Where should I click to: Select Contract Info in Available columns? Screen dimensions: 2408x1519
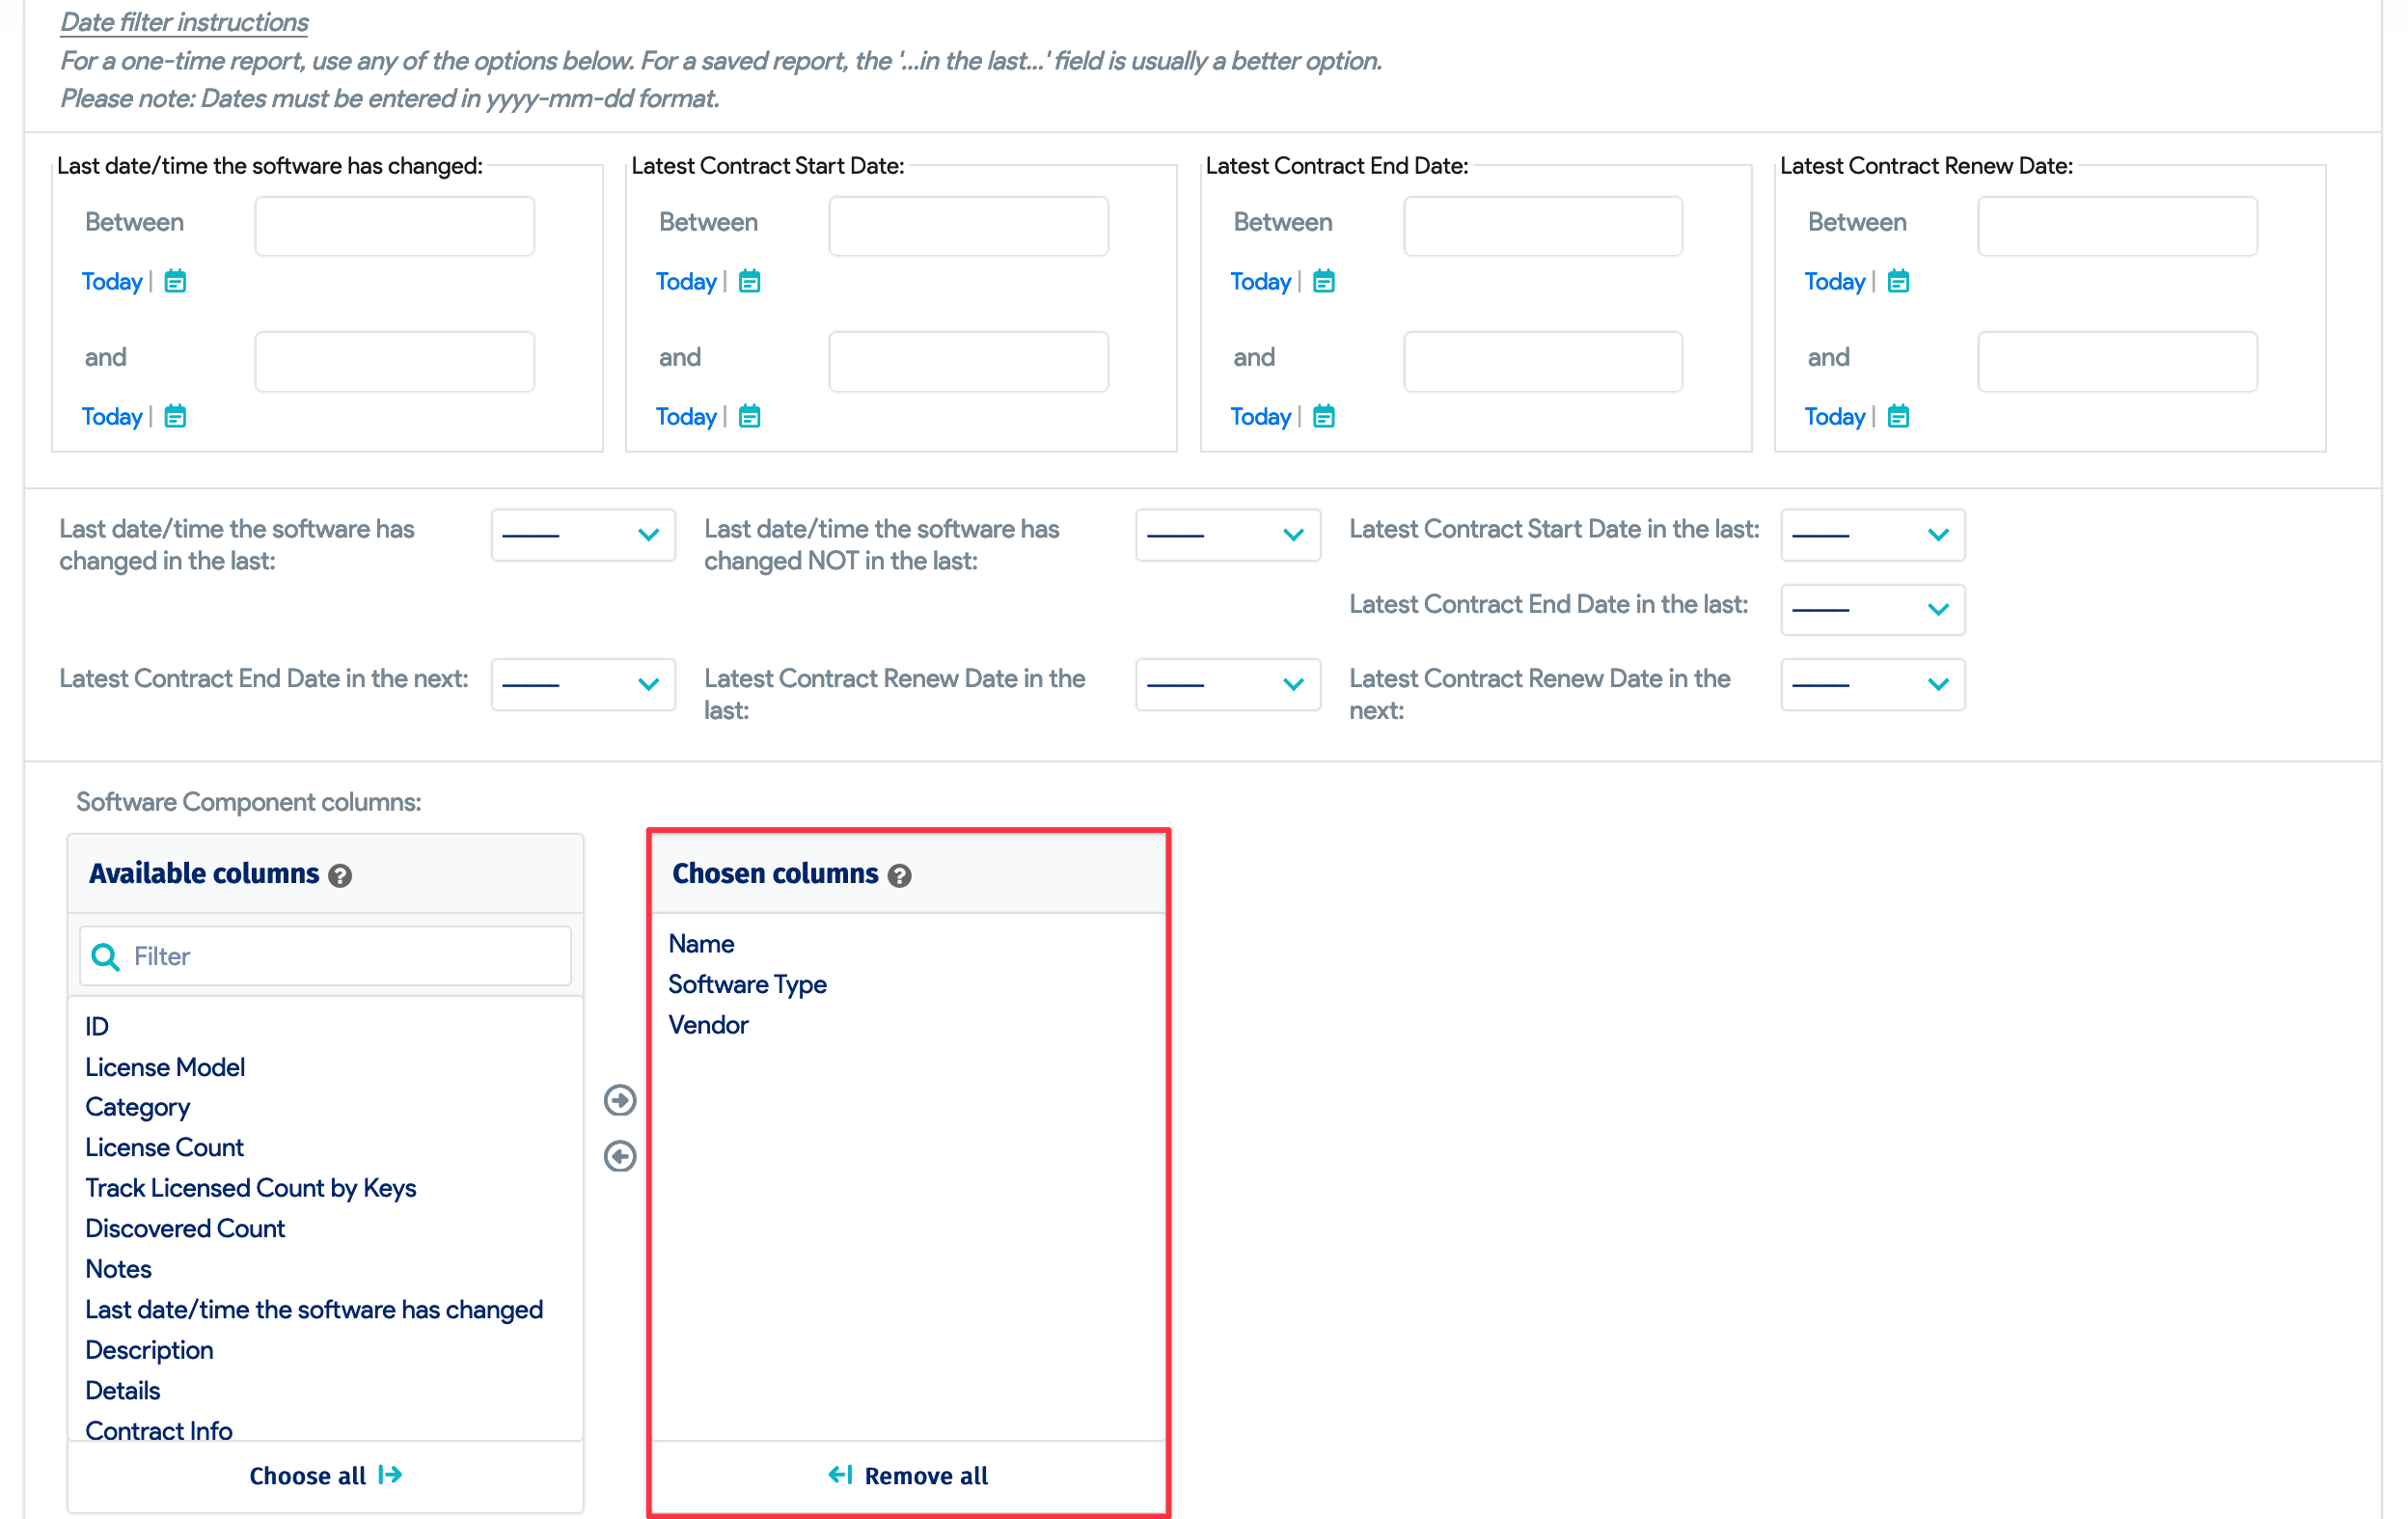pos(158,1431)
